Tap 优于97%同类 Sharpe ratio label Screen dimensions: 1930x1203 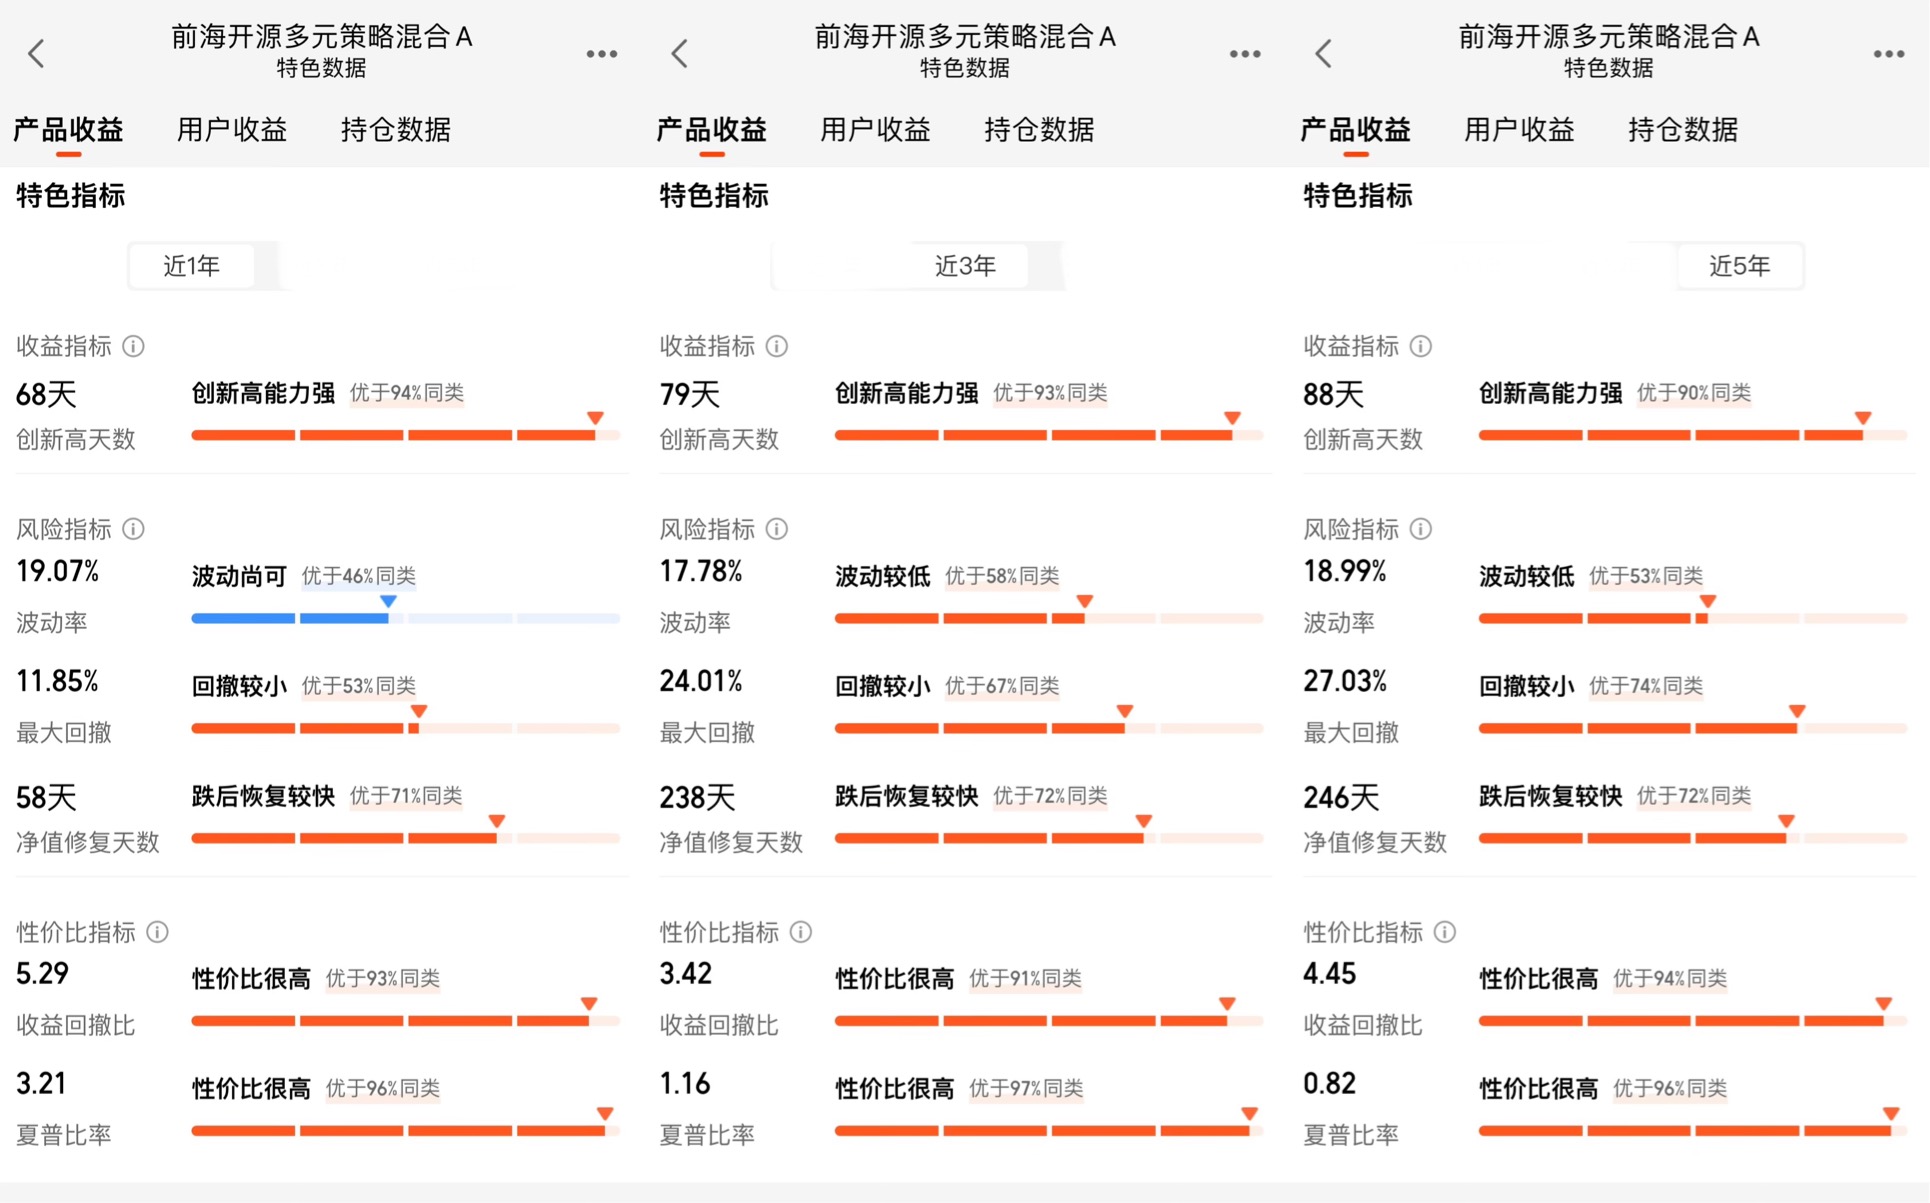coord(1026,1088)
